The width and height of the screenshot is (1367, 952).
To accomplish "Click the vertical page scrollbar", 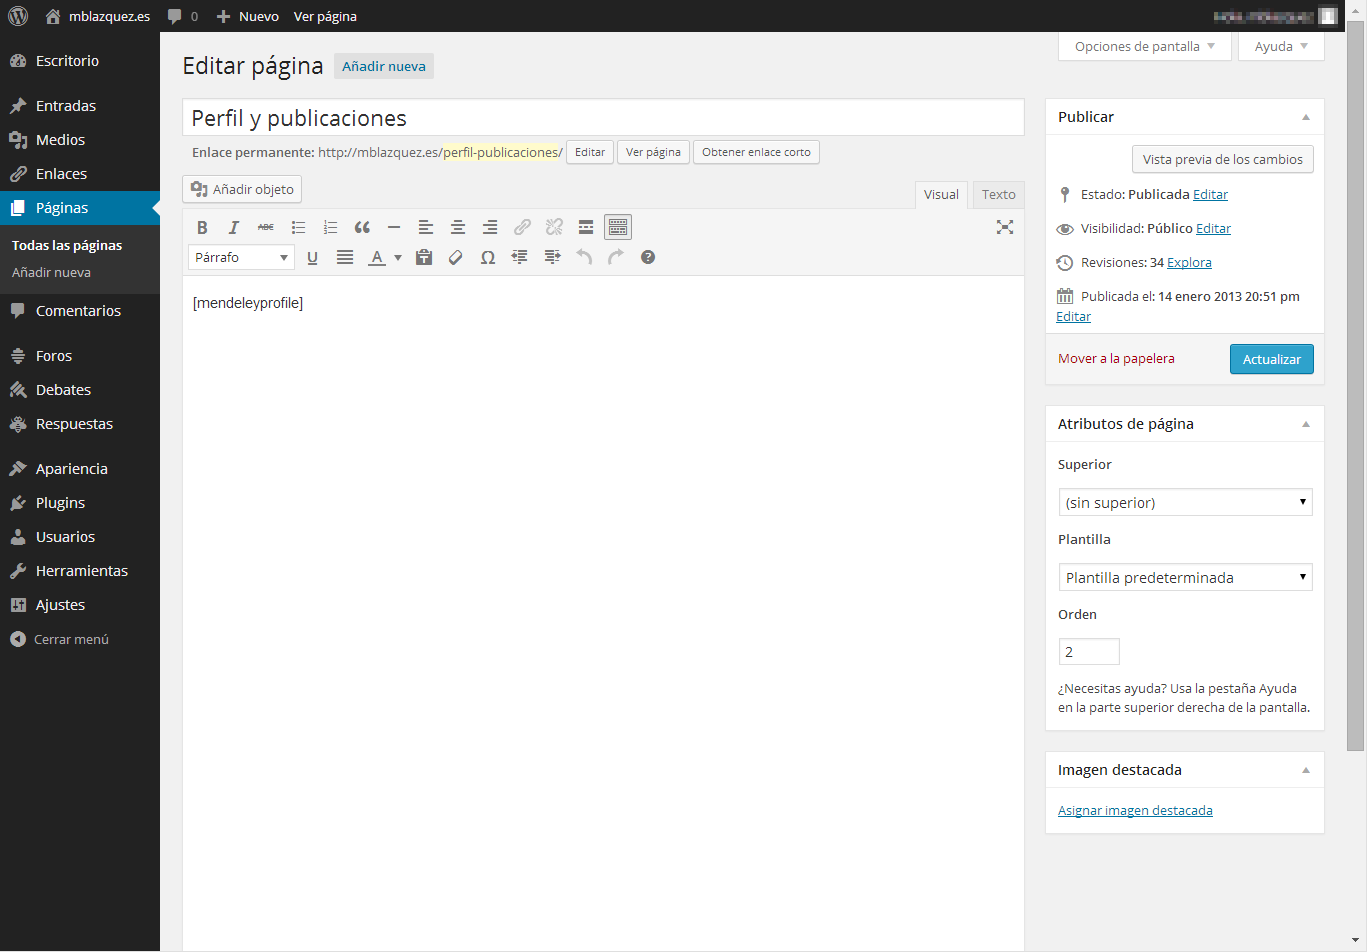I will (x=1355, y=385).
